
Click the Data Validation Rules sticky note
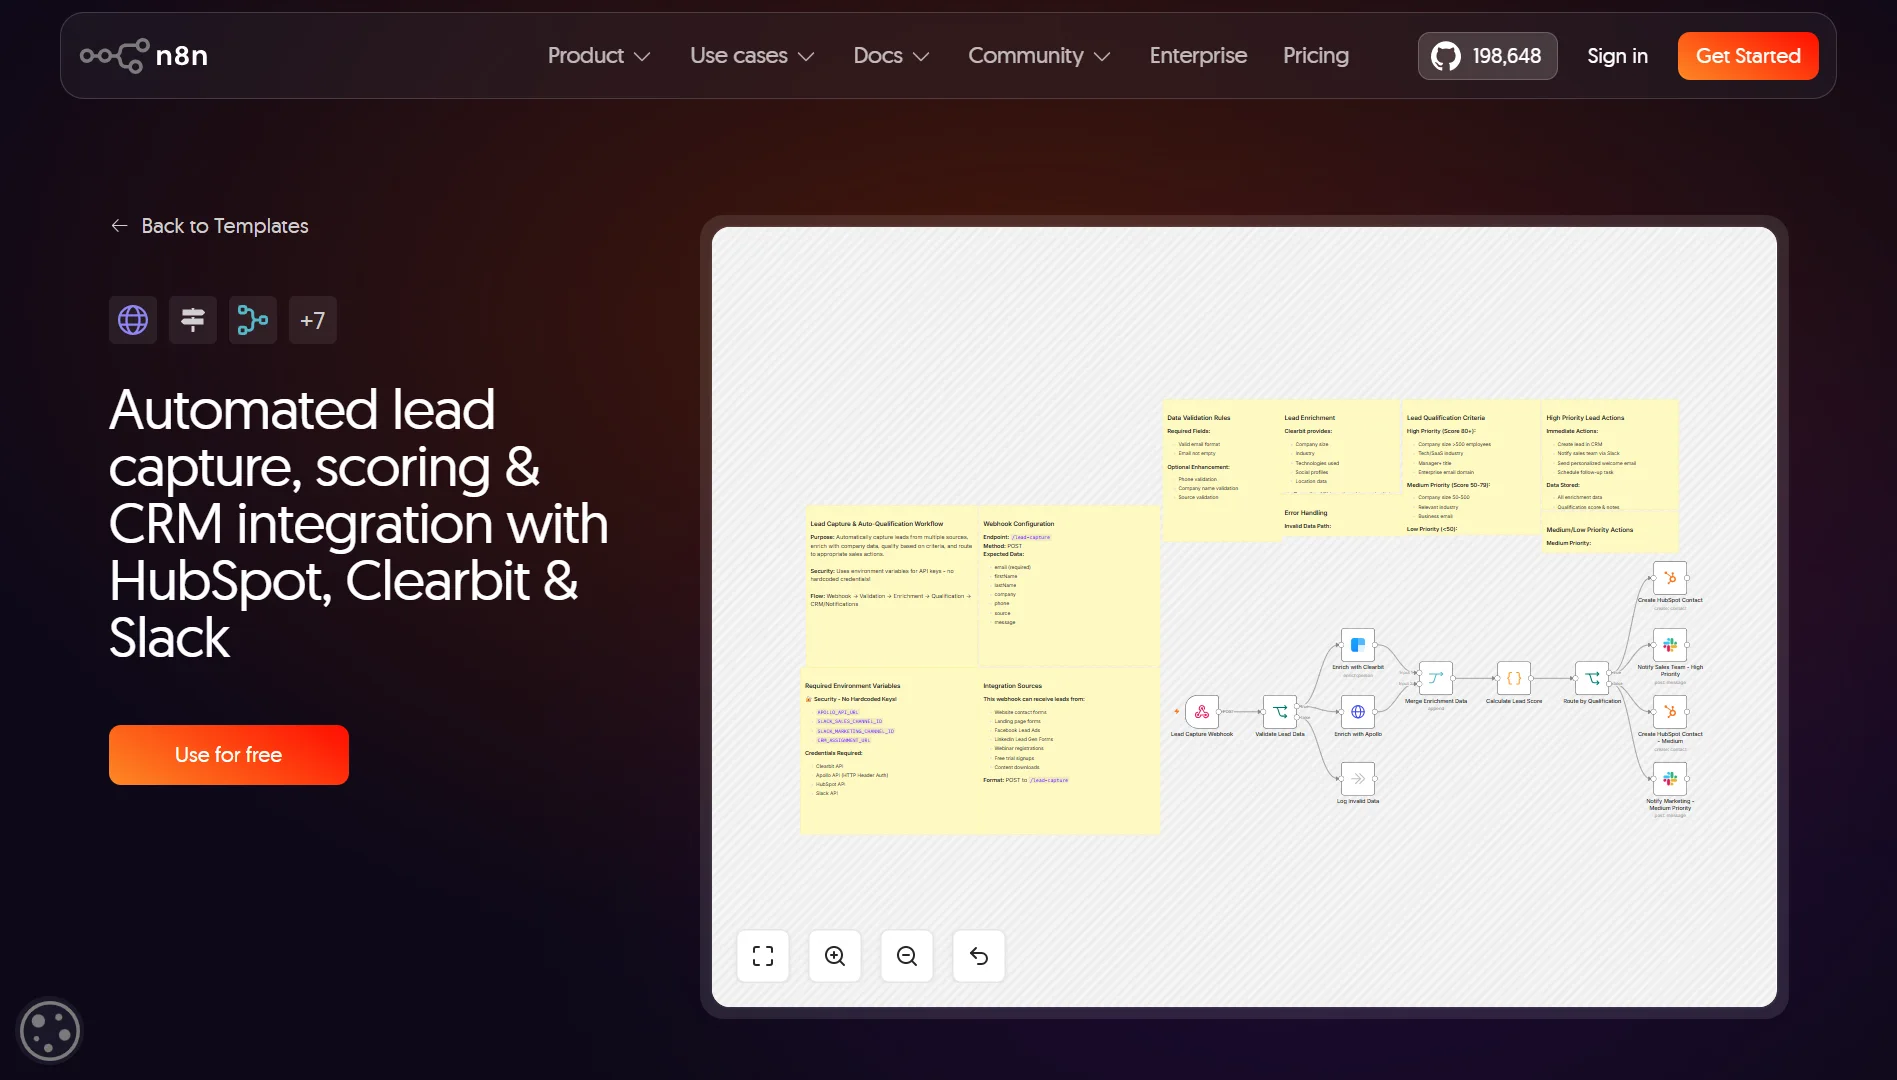[x=1222, y=470]
